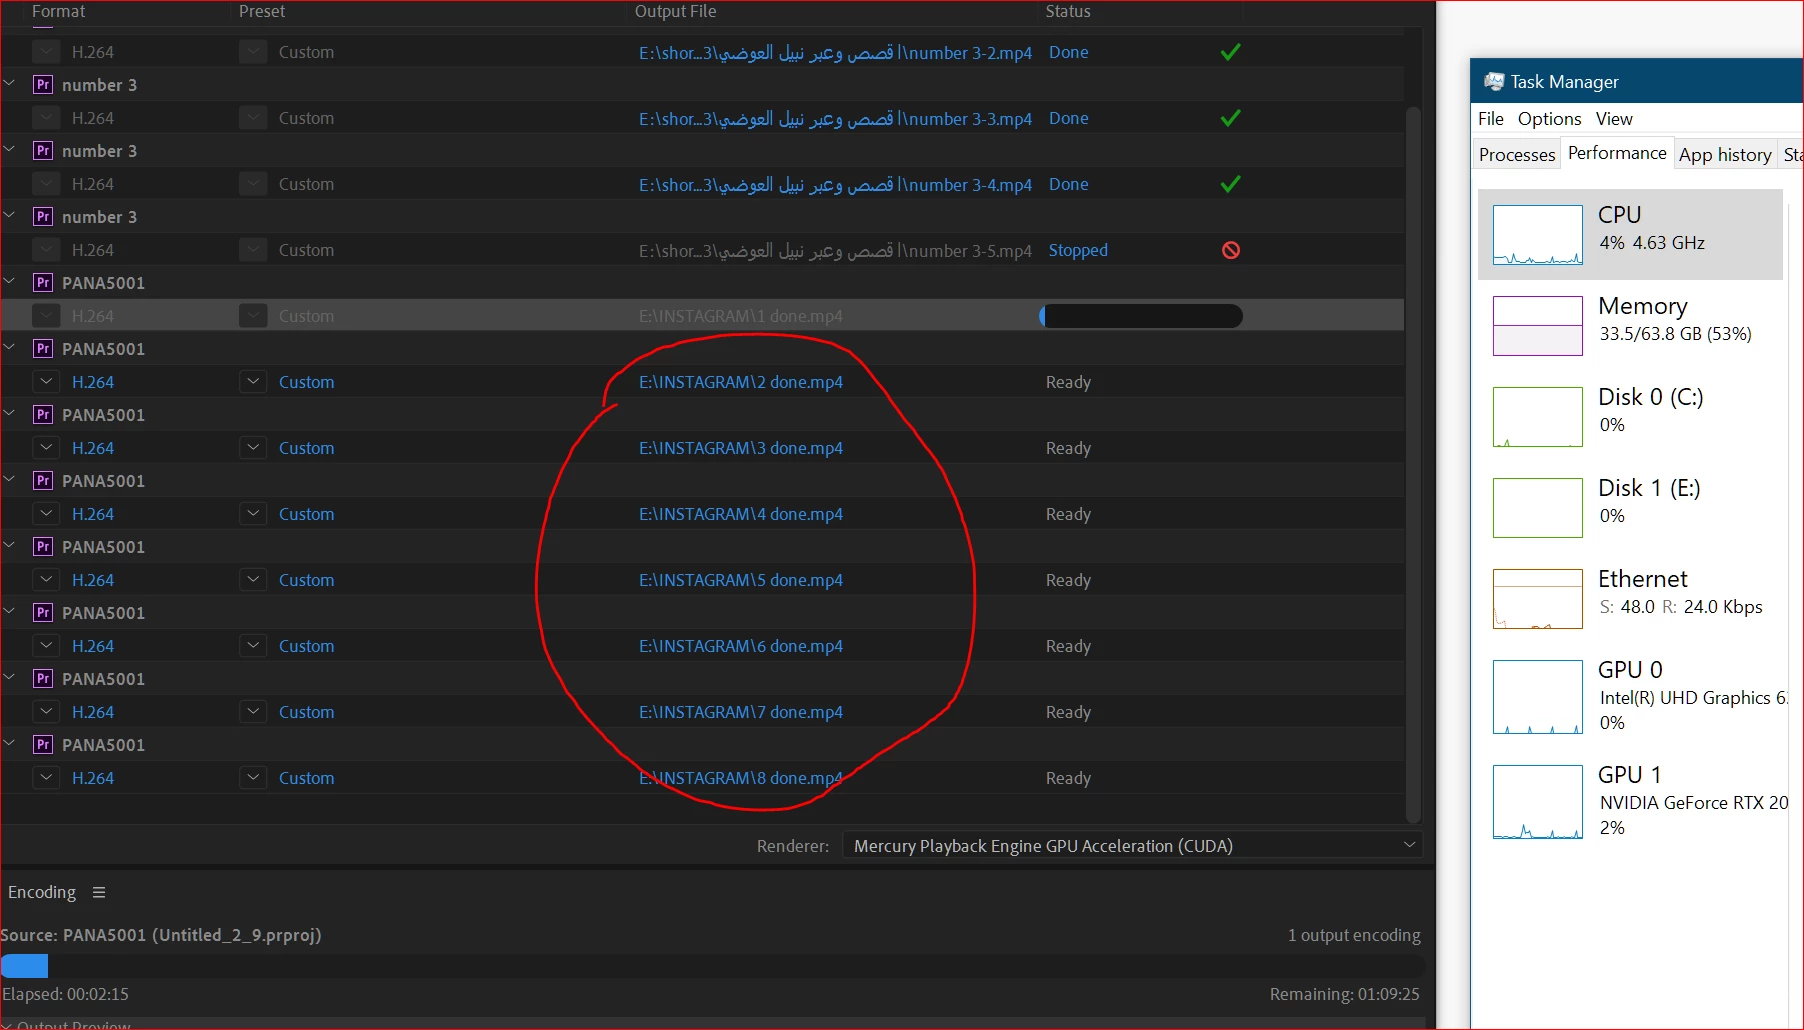Click the Premiere icon above 3 done.mp4 output

[43, 415]
